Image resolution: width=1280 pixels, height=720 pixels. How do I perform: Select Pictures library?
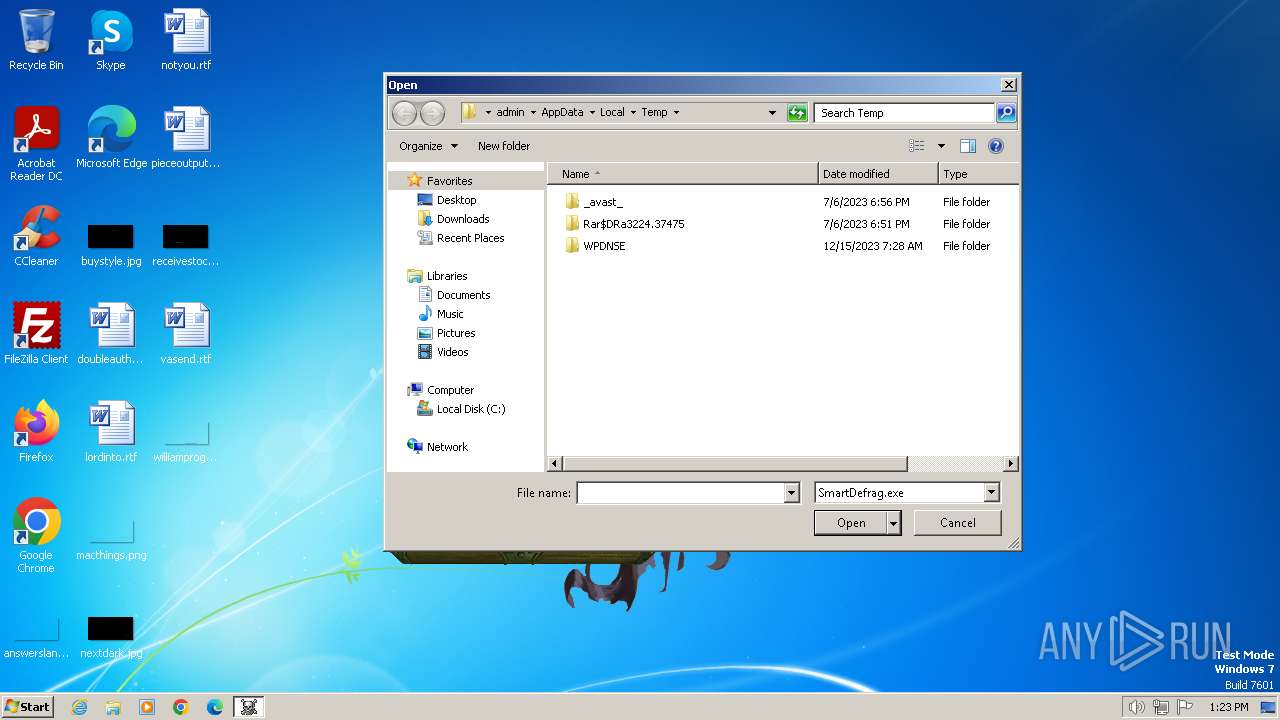[456, 333]
